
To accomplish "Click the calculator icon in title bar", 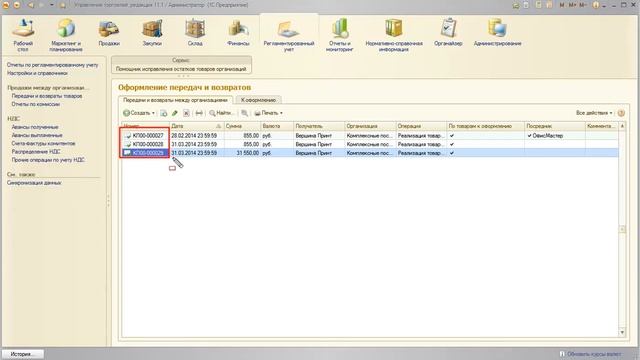I will [x=538, y=5].
